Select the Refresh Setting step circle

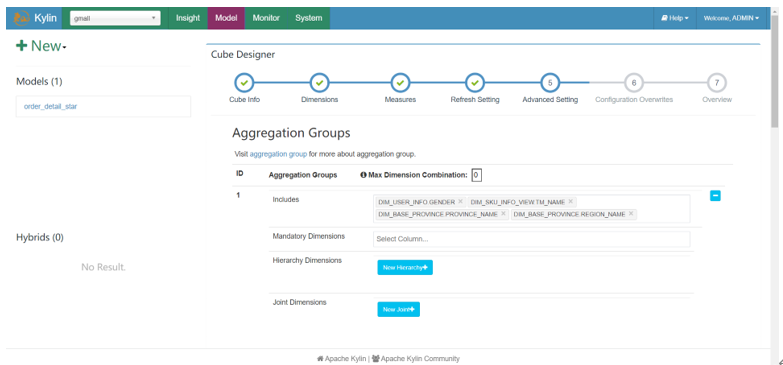click(475, 83)
